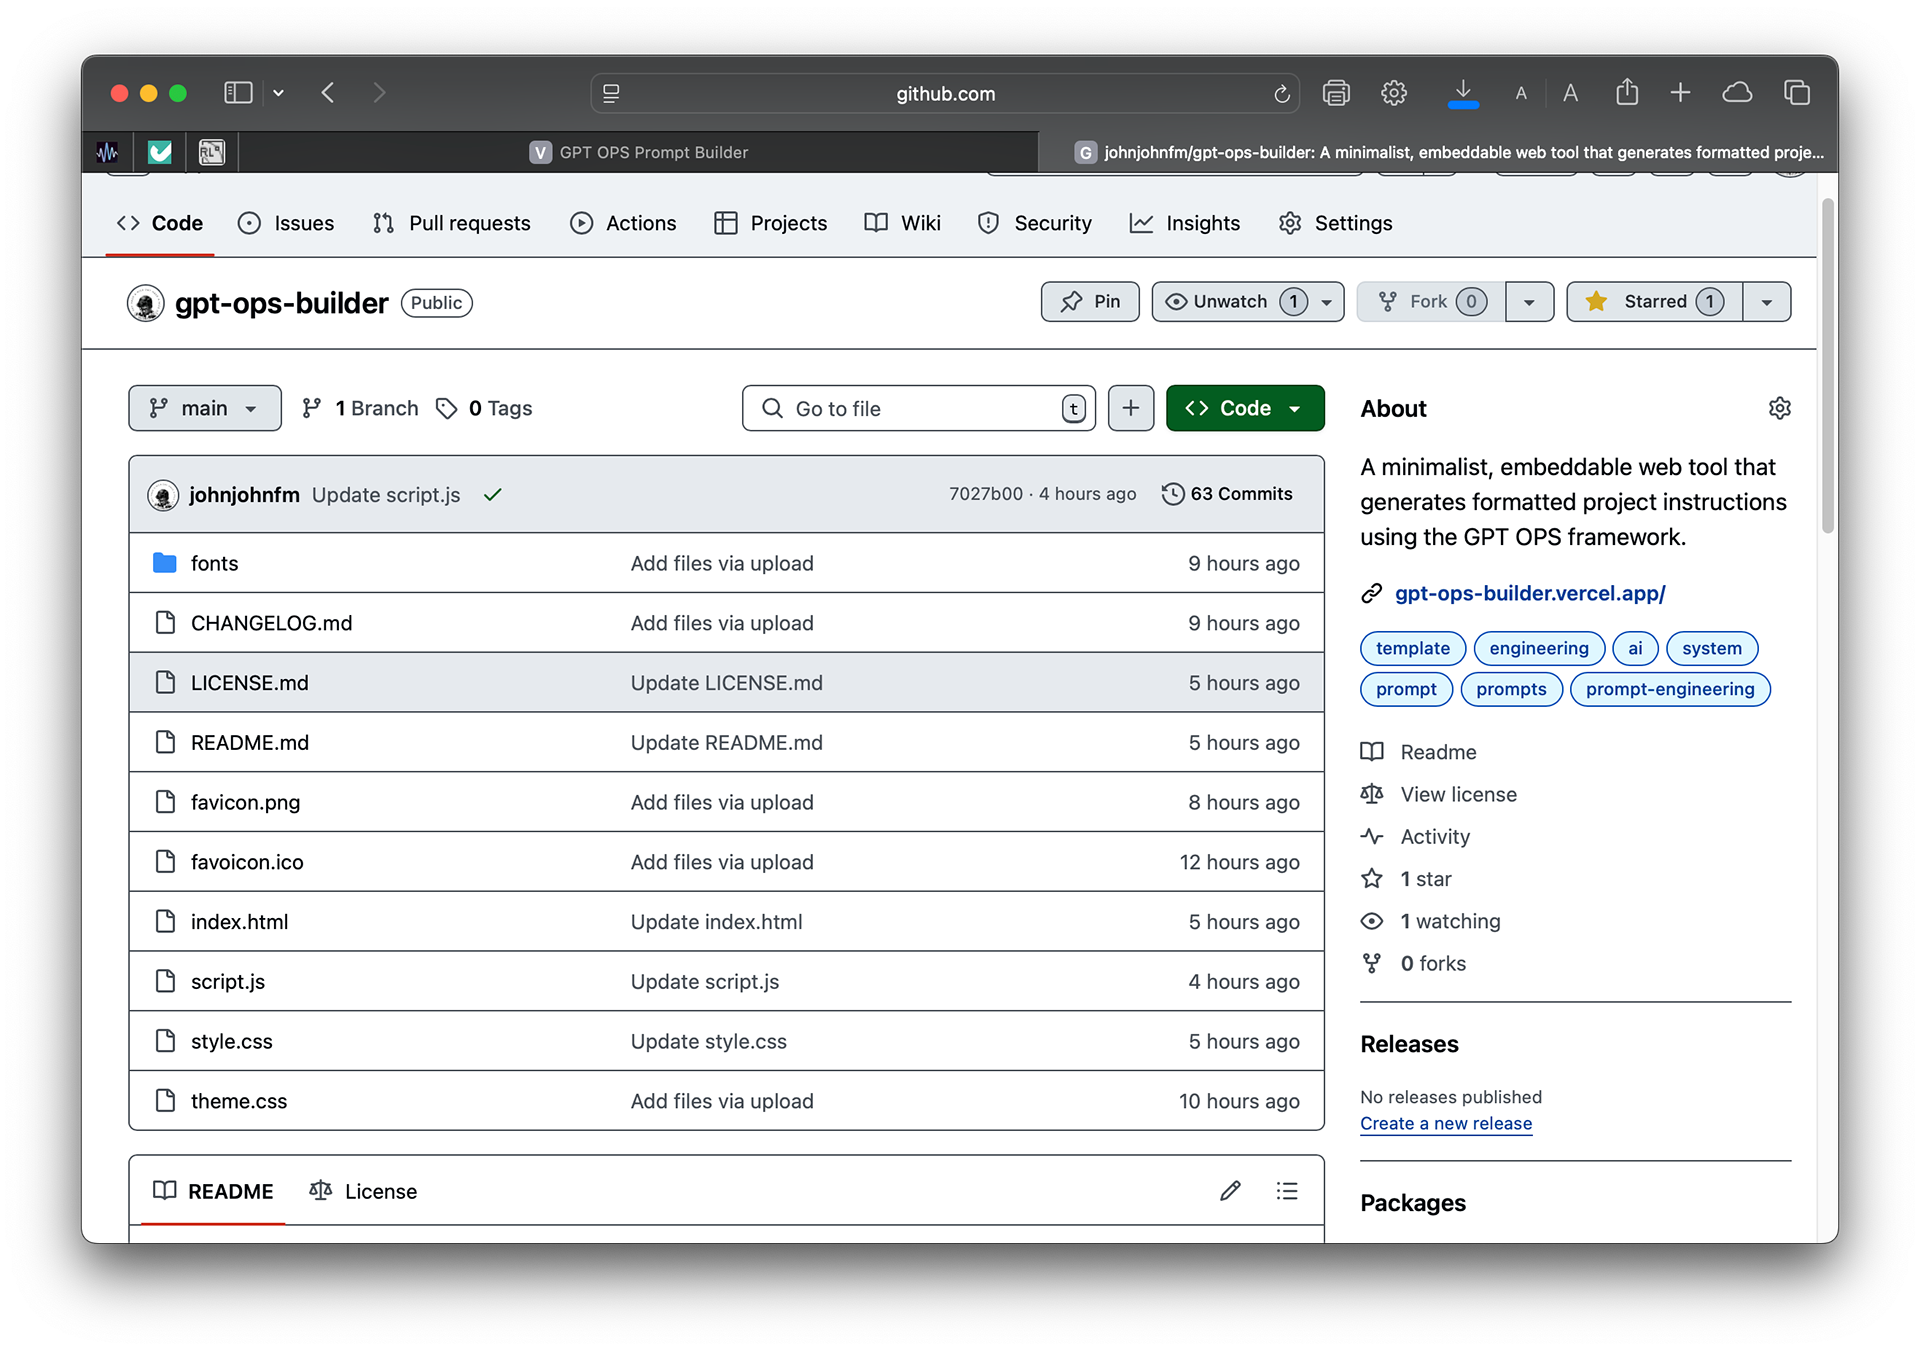View the 1 Branch link
The height and width of the screenshot is (1351, 1920).
tap(360, 408)
